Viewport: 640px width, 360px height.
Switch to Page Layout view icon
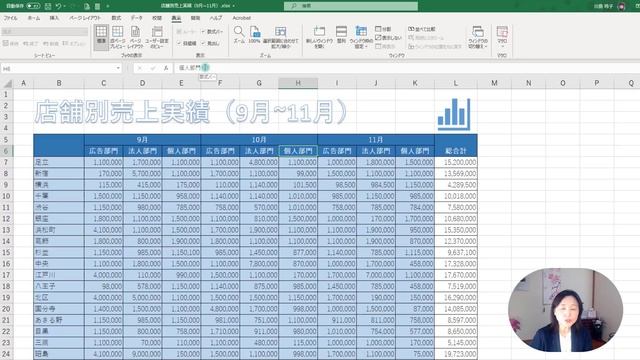[135, 37]
